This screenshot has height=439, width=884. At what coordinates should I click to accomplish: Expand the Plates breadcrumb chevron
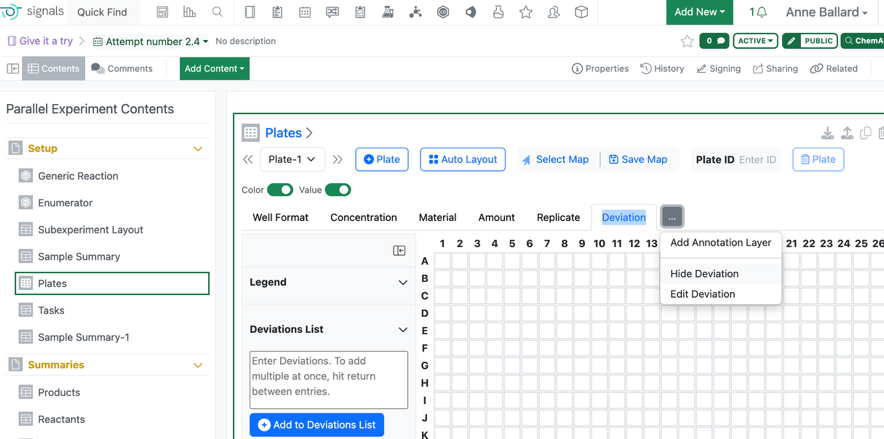[309, 133]
